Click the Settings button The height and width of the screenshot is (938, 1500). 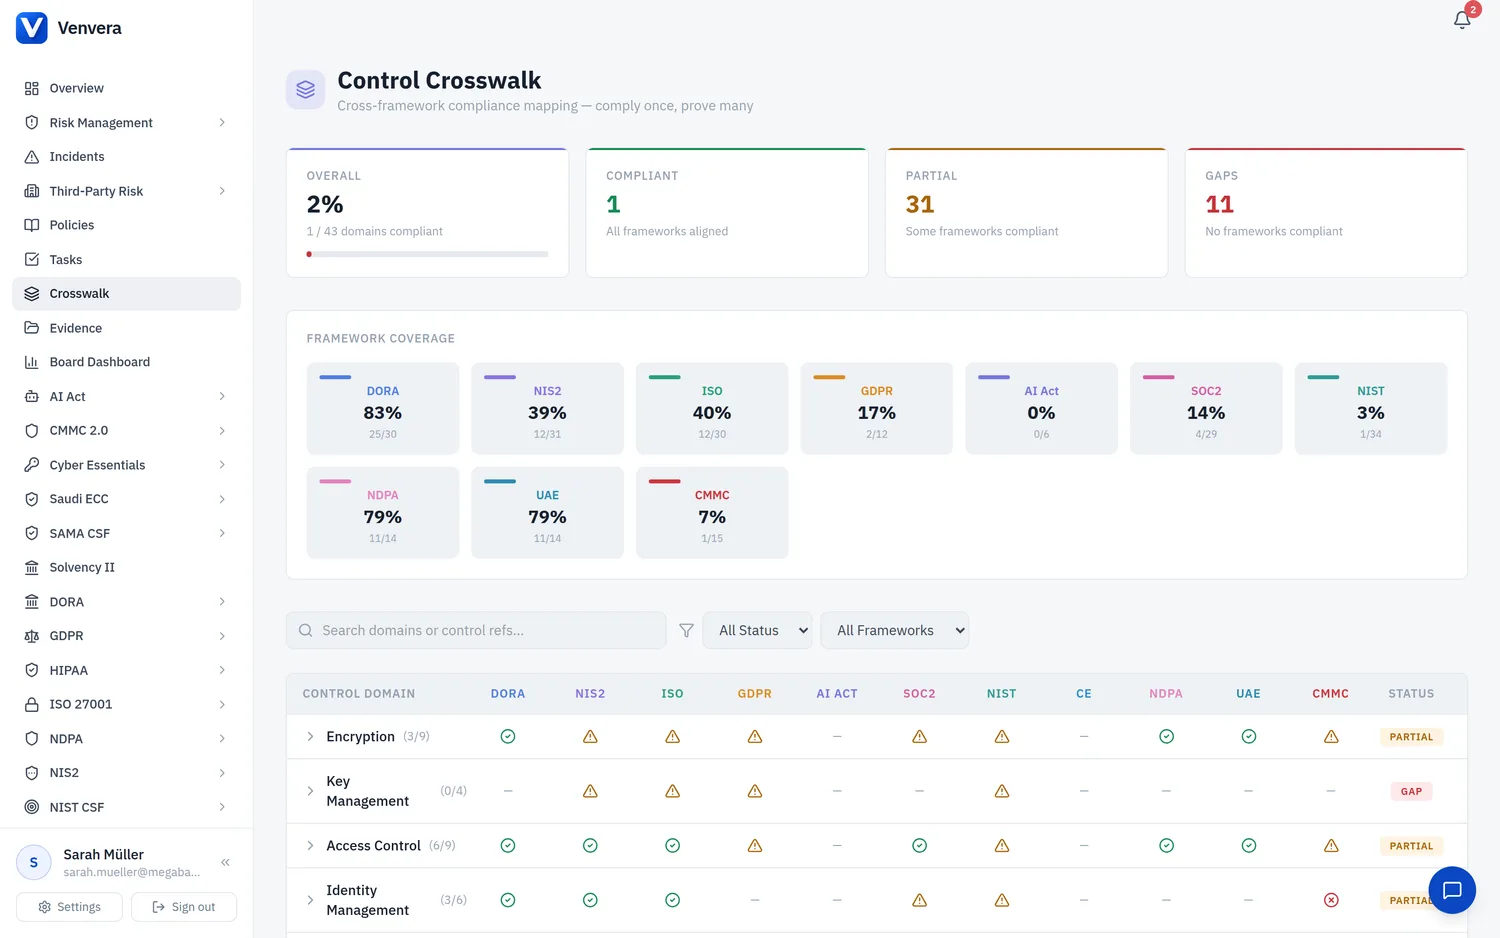69,907
